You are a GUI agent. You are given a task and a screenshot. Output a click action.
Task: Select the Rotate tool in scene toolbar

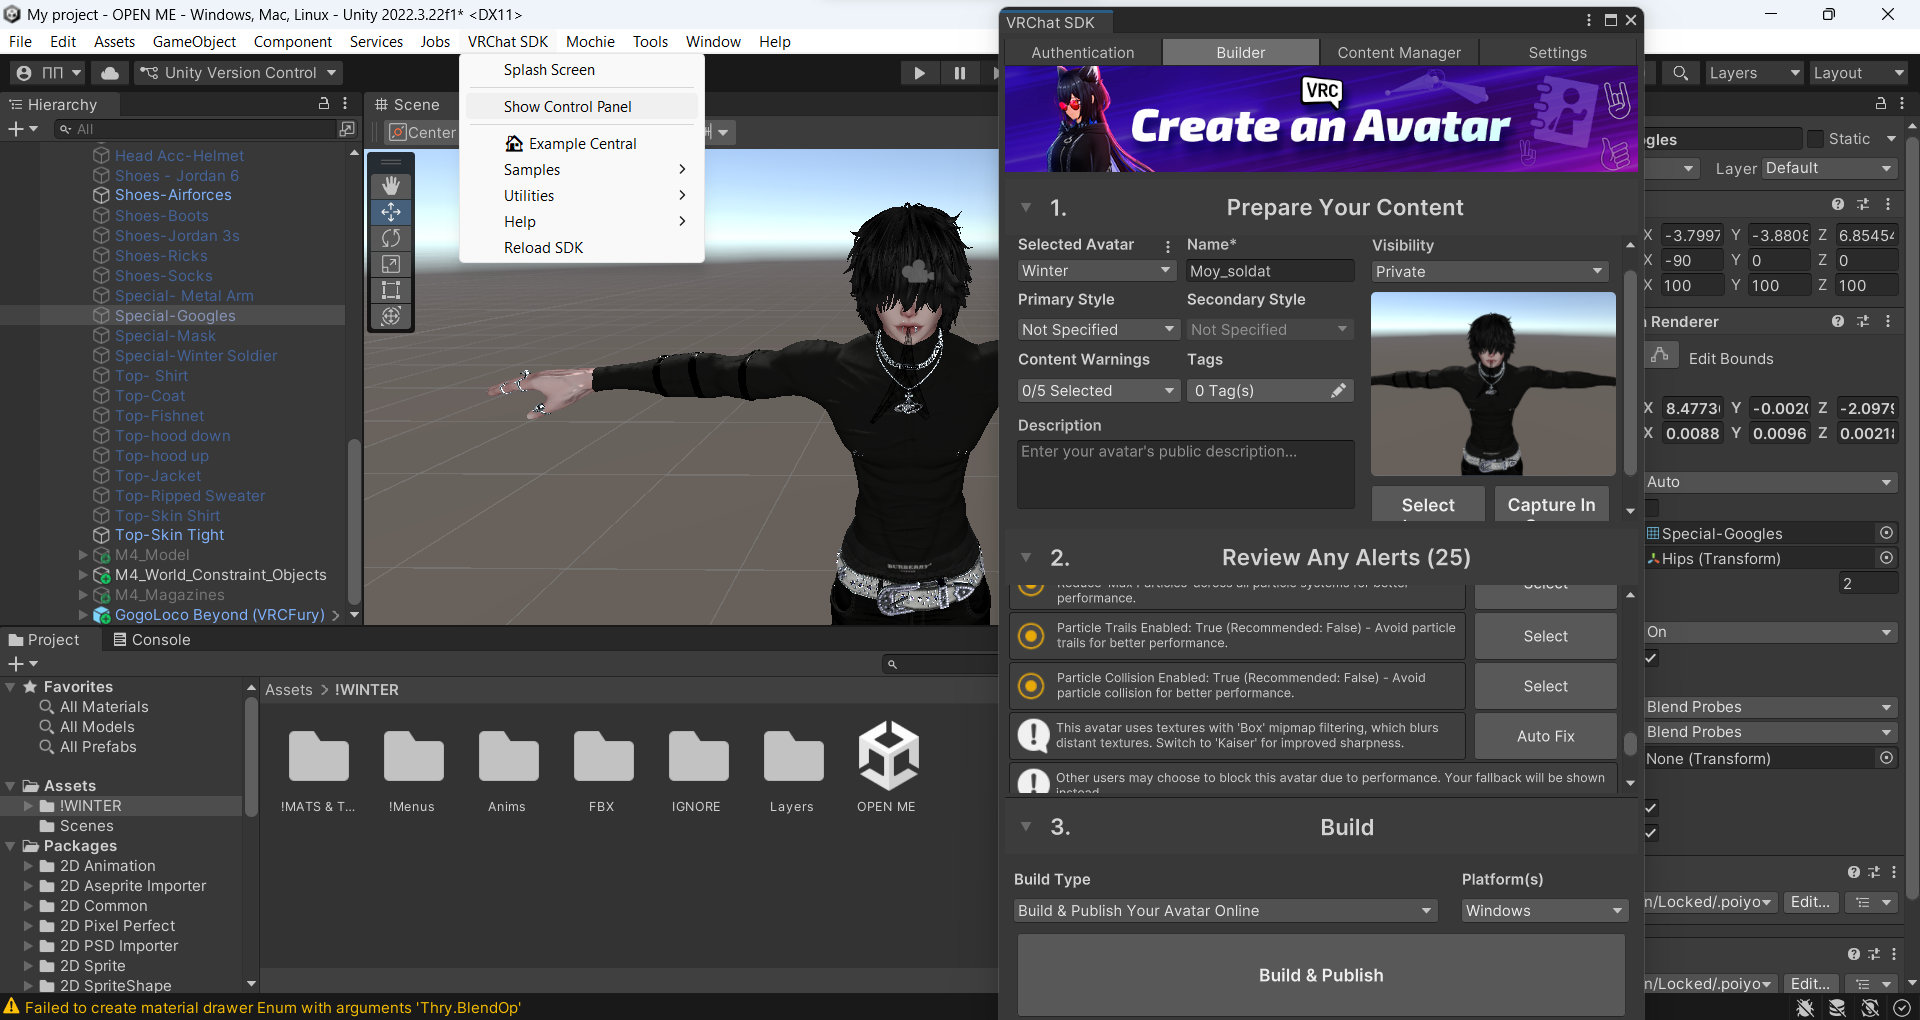point(391,238)
